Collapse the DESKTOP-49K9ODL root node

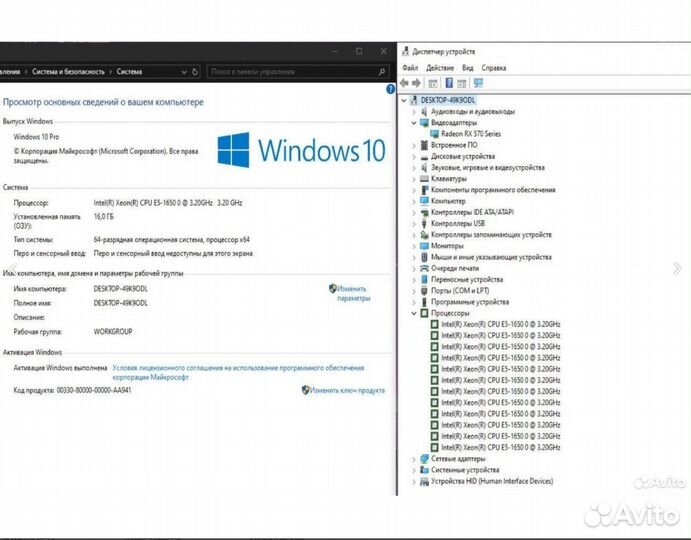403,101
